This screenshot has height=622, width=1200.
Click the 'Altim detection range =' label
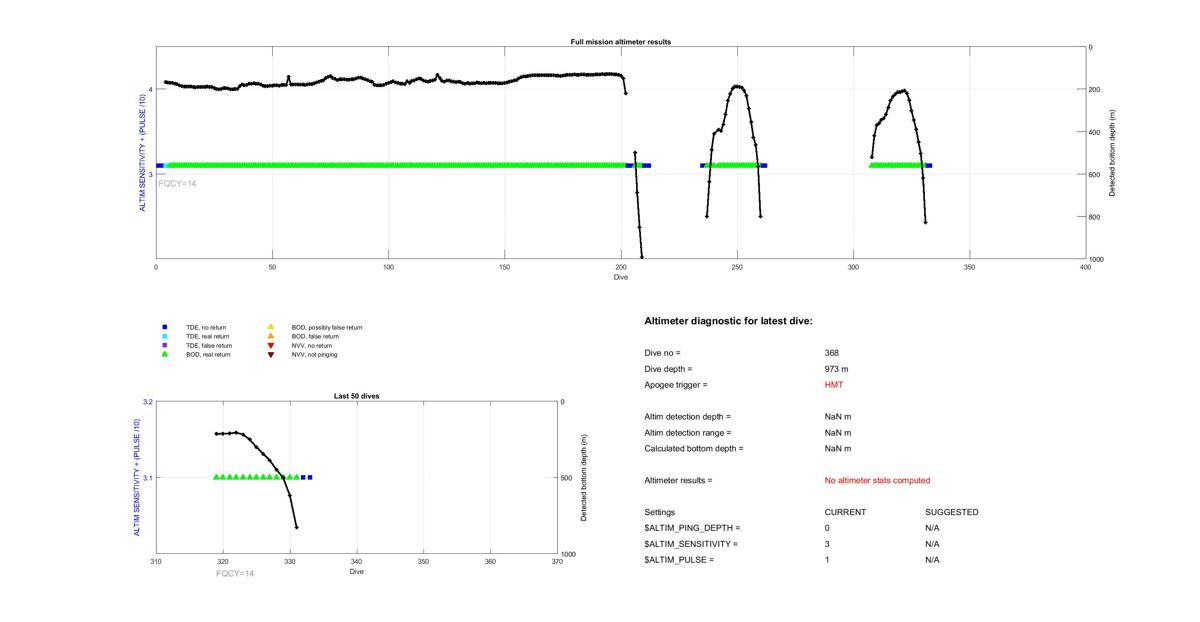(688, 433)
